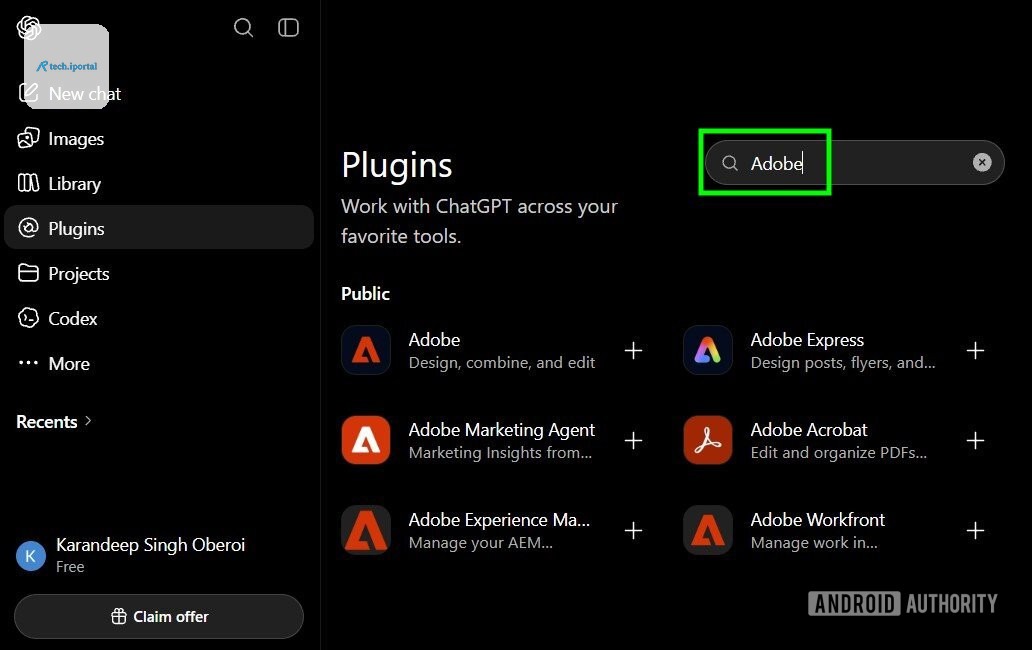
Task: Add the Adobe Workfront plugin
Action: pyautogui.click(x=975, y=530)
